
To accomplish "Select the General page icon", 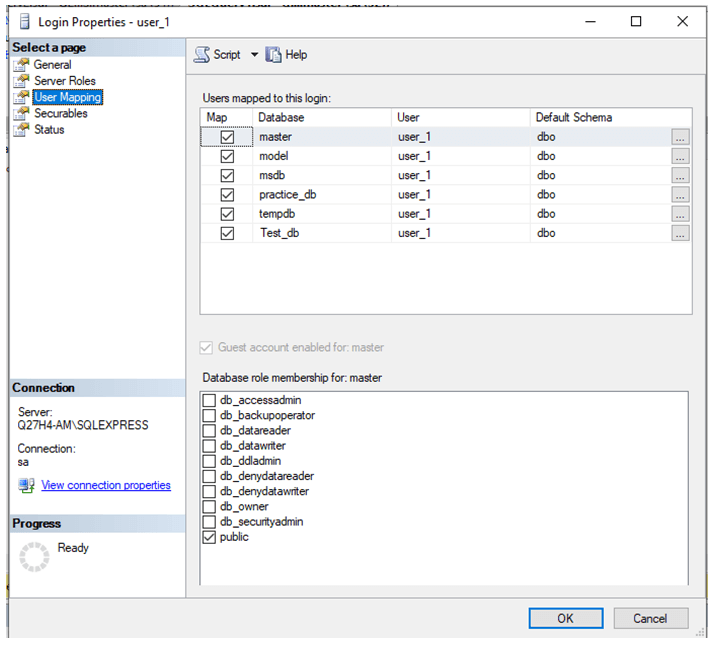I will (x=21, y=65).
